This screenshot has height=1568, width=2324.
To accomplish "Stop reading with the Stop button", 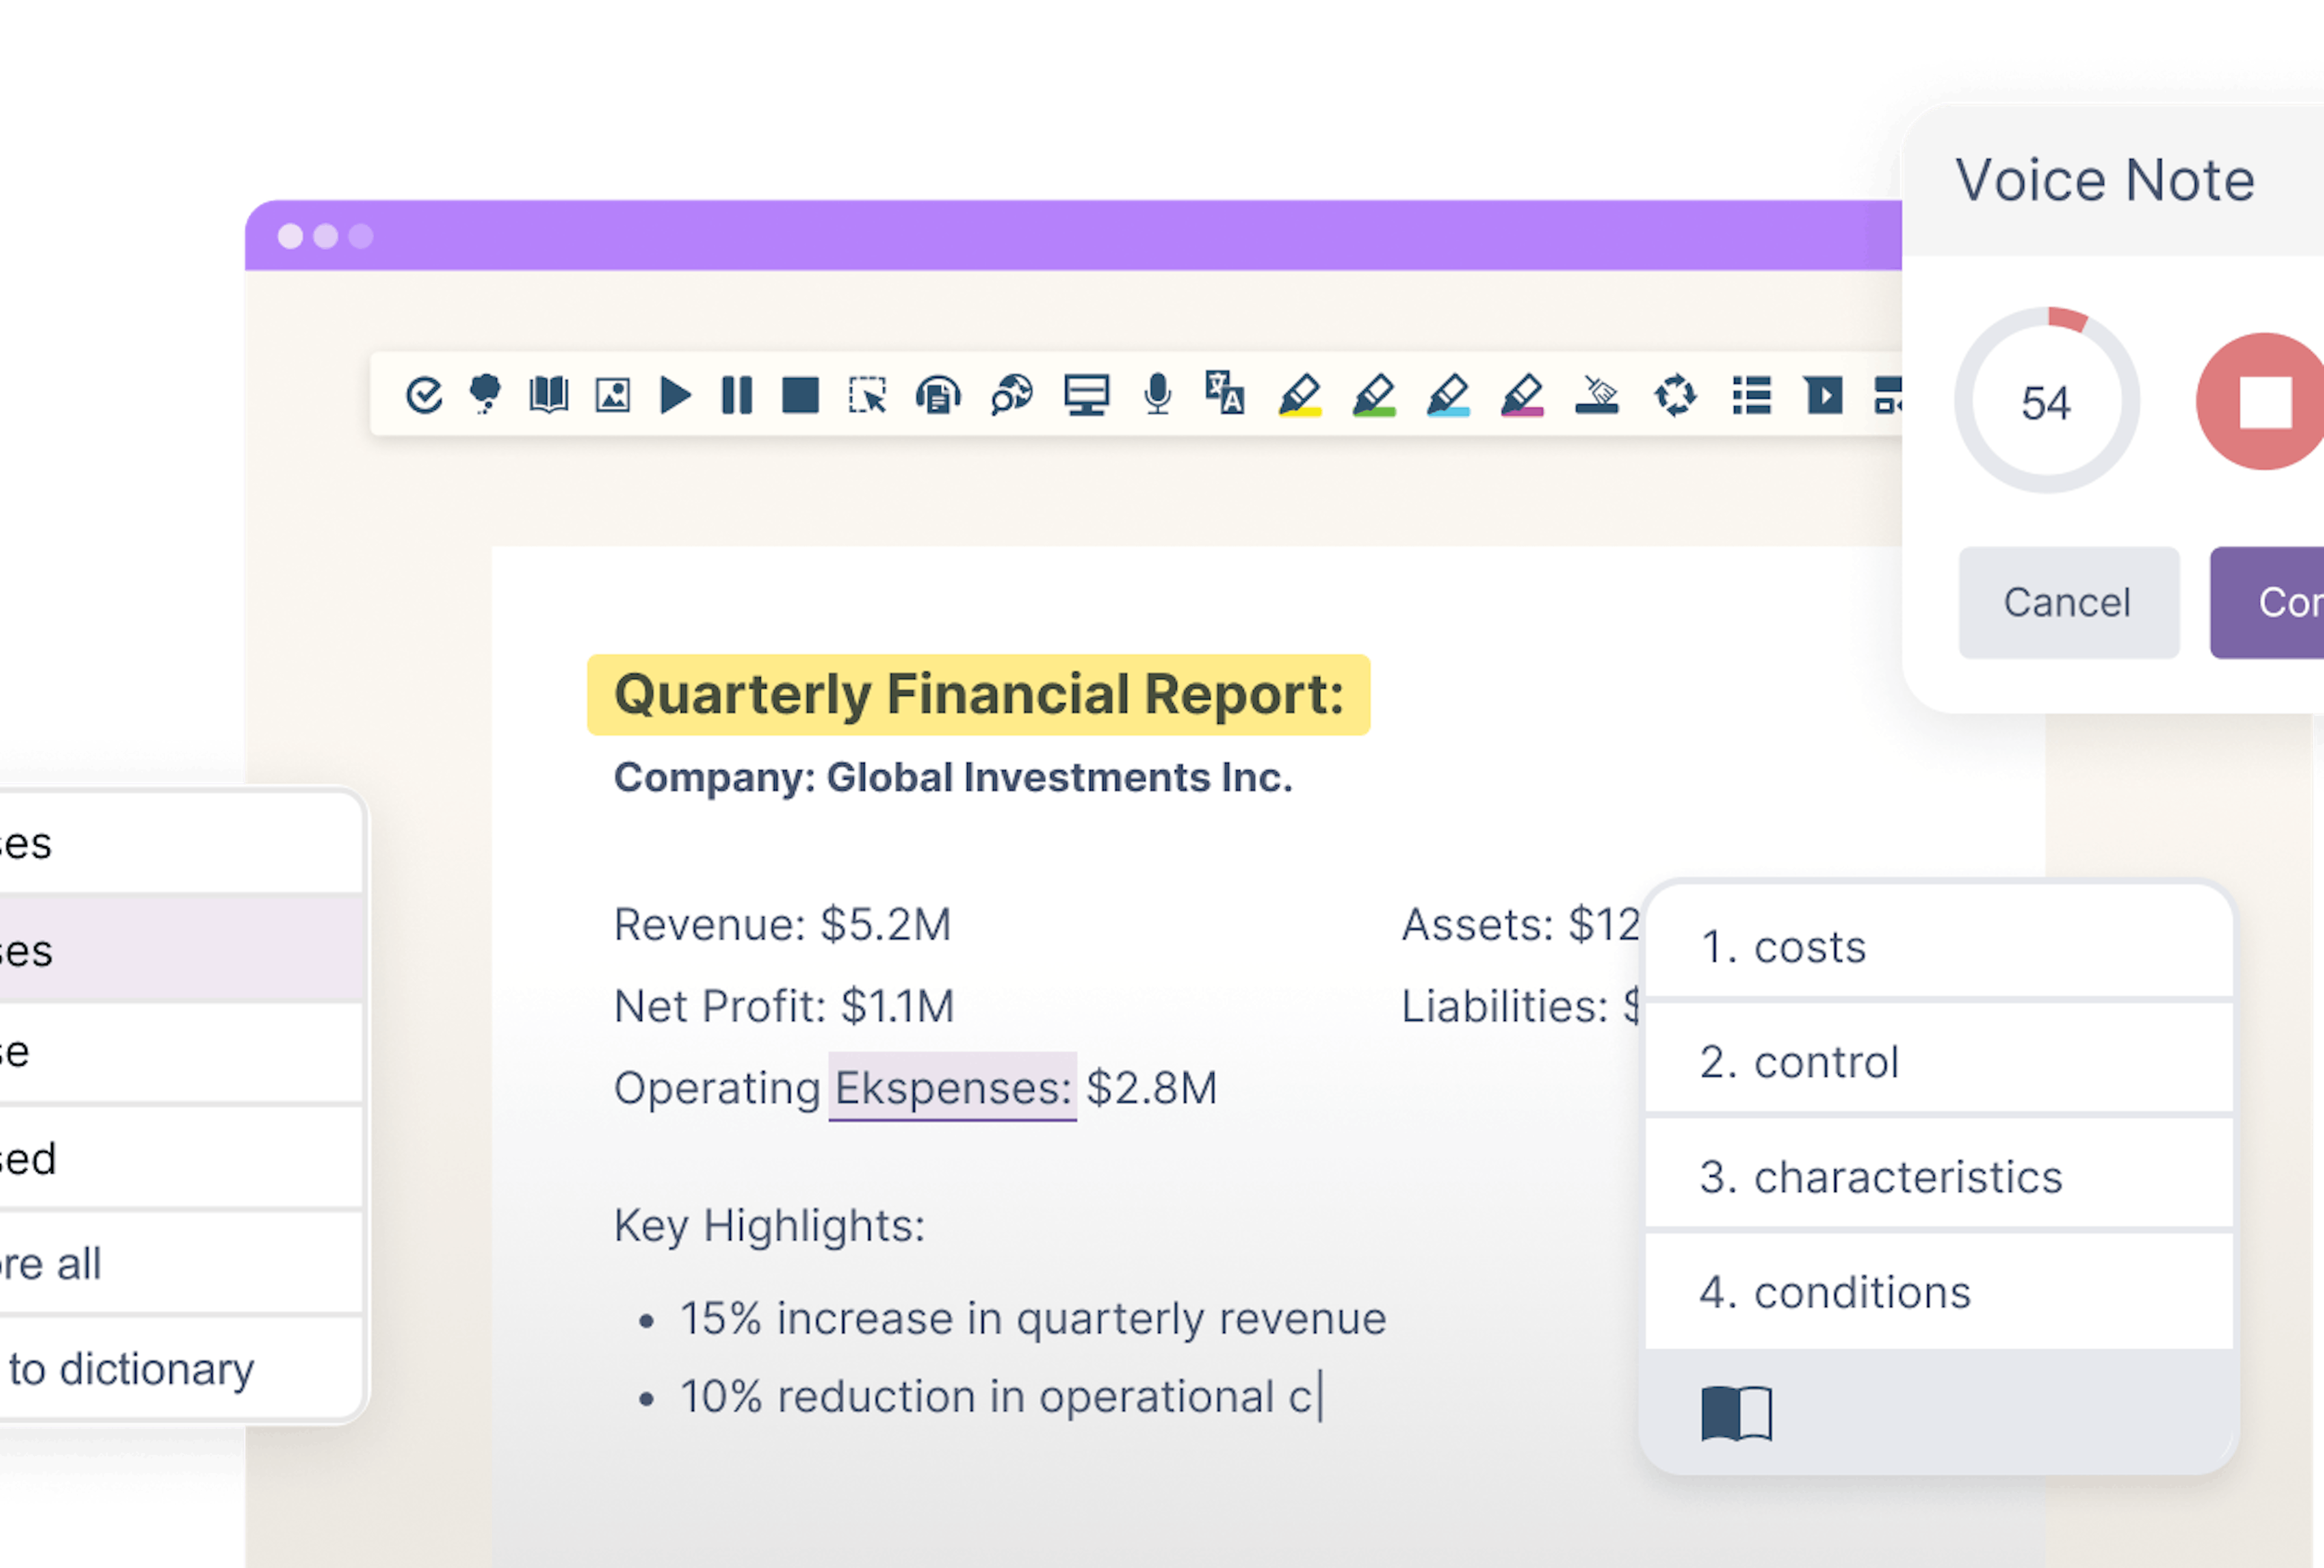I will tap(800, 395).
